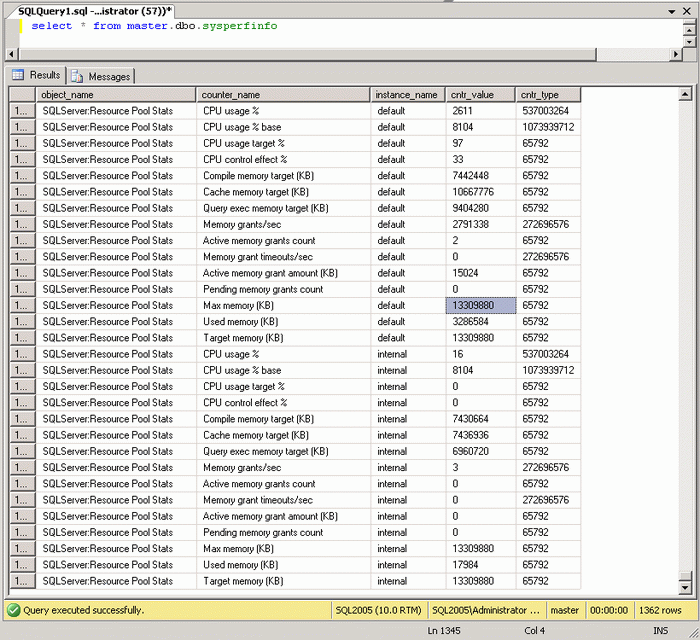The image size is (700, 640).
Task: Select cell 9404280 for Query exec memory
Action: 481,208
